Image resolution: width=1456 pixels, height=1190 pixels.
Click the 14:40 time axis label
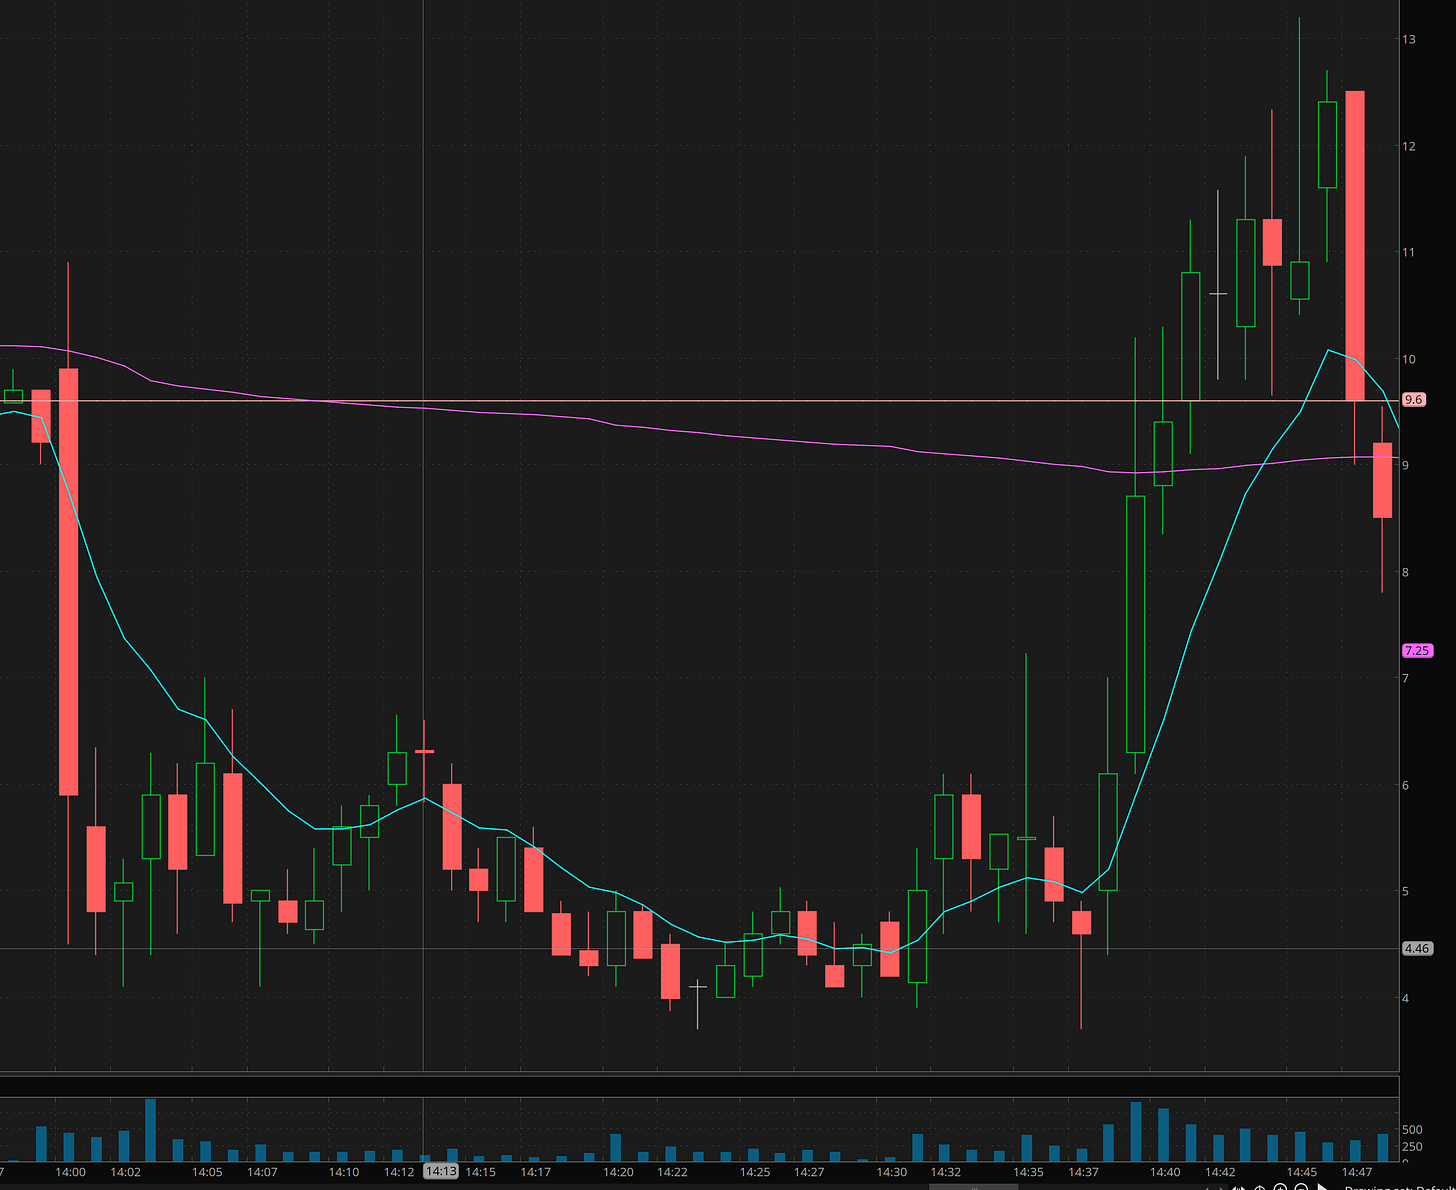(1165, 1172)
